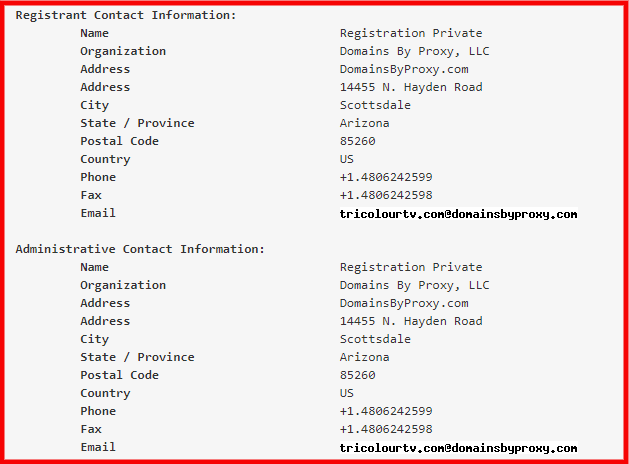Click Registrant address DomainsByProxy.com text
The image size is (629, 464).
404,69
